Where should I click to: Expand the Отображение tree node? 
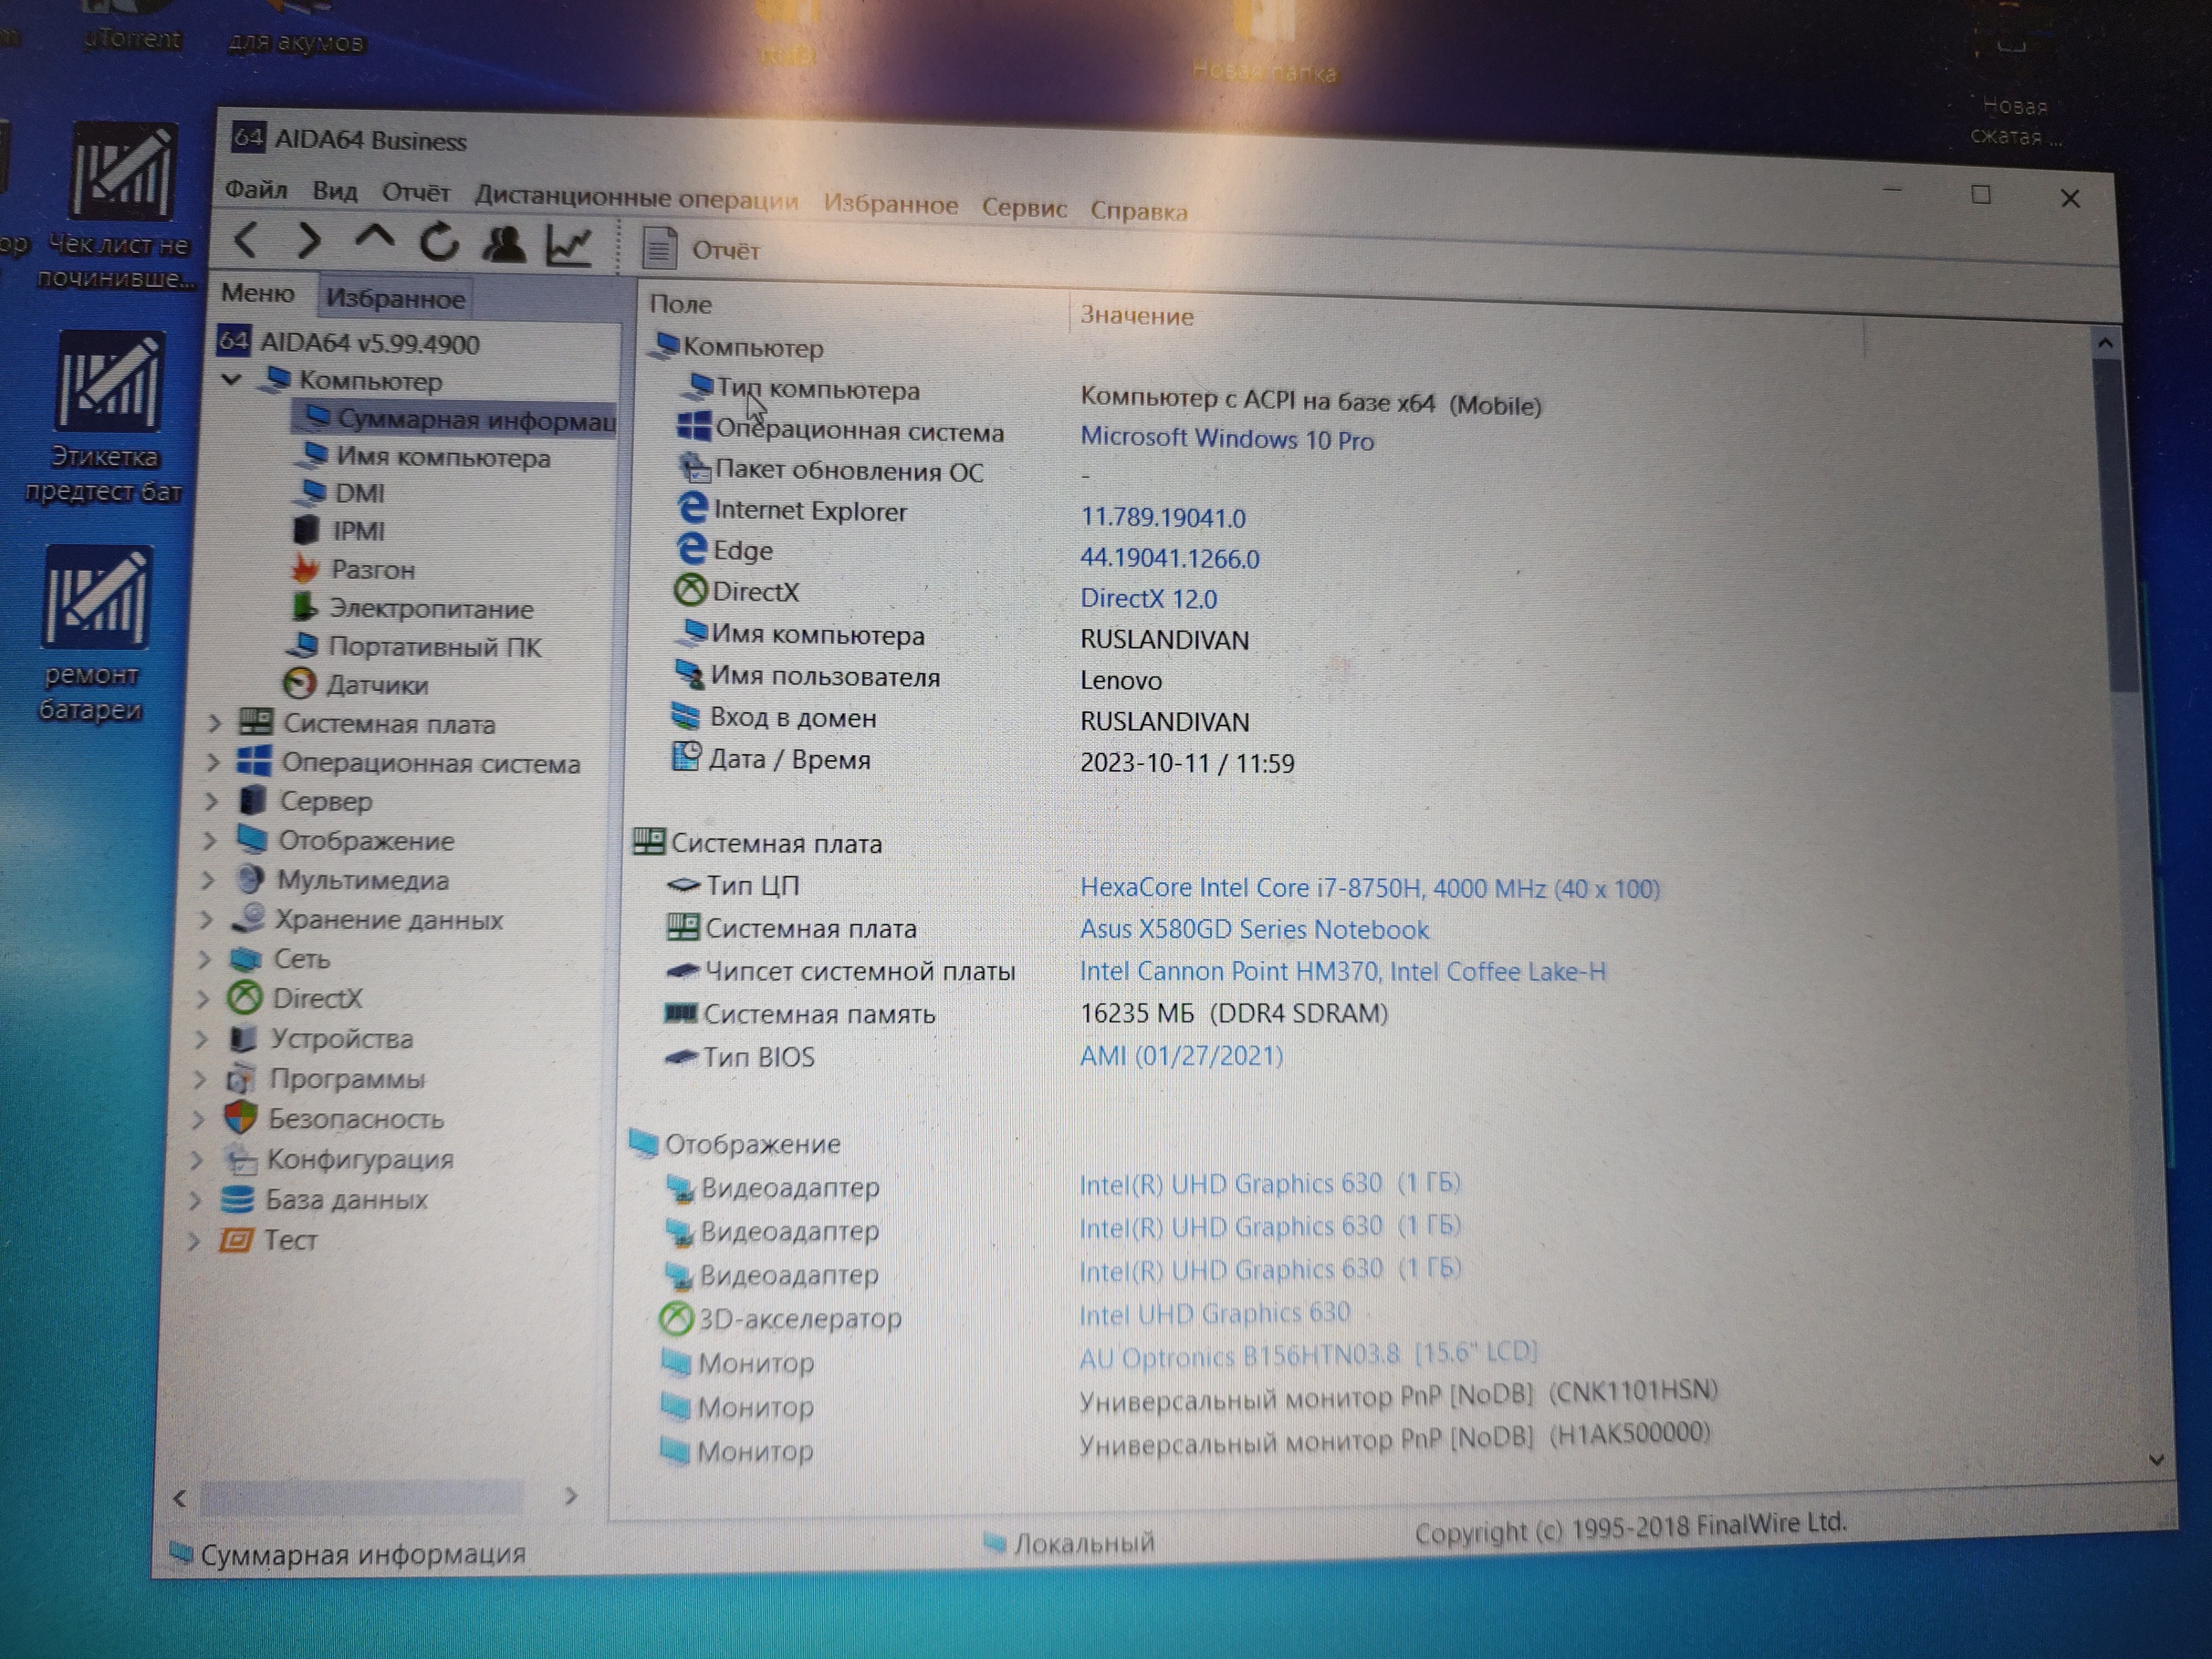click(x=209, y=840)
